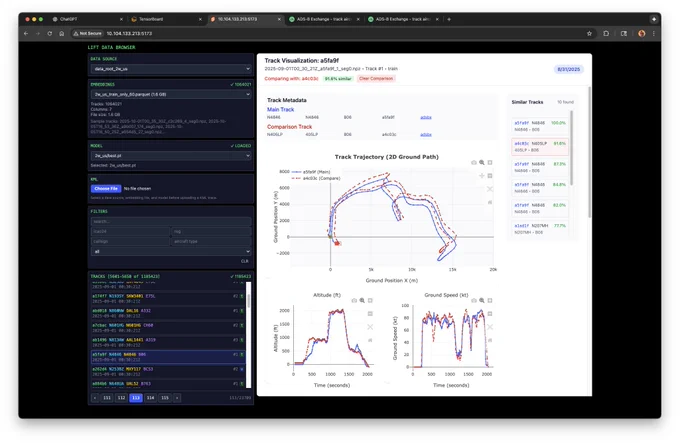Click browser back arrow
The image size is (680, 443).
26,33
